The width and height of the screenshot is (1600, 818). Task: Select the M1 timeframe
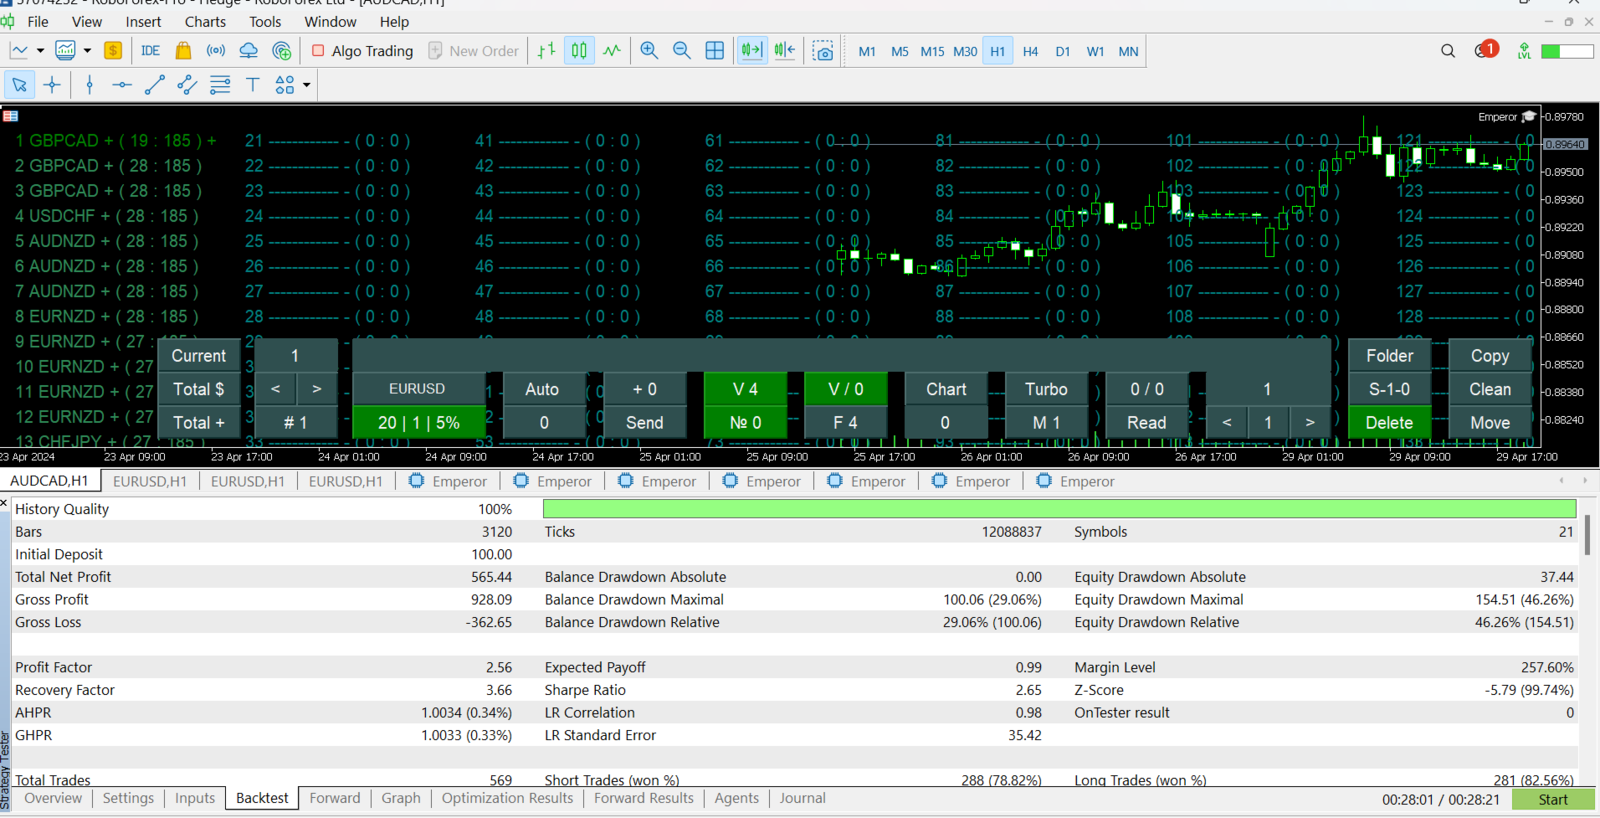coord(867,51)
